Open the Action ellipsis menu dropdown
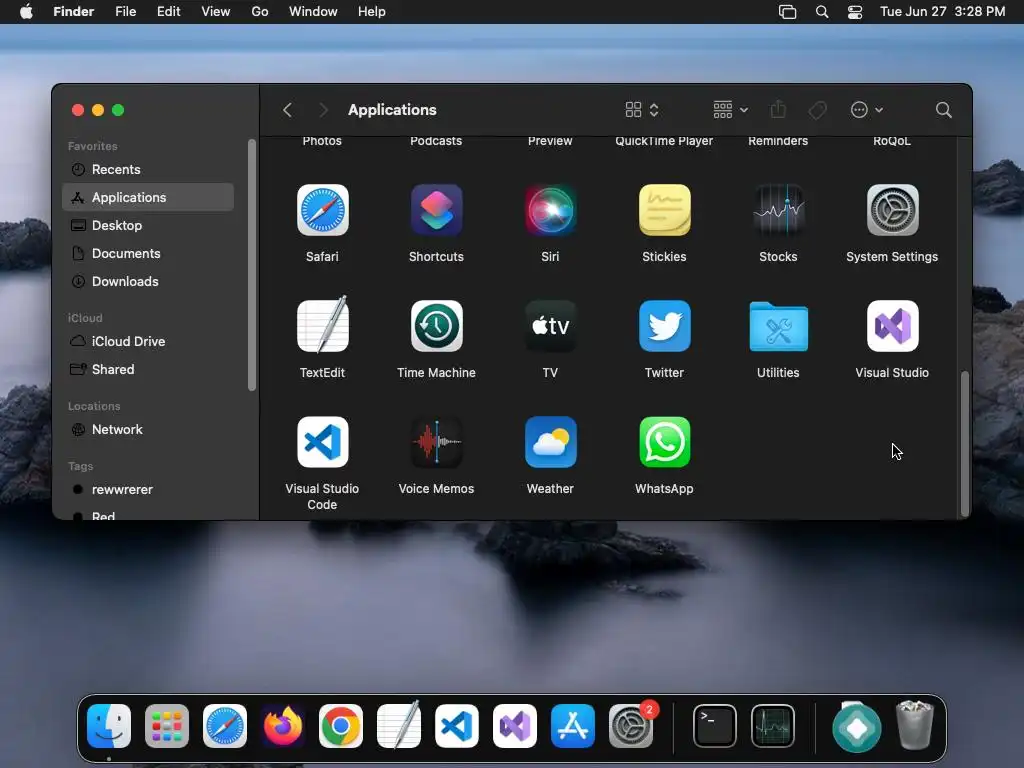This screenshot has height=768, width=1024. [867, 110]
